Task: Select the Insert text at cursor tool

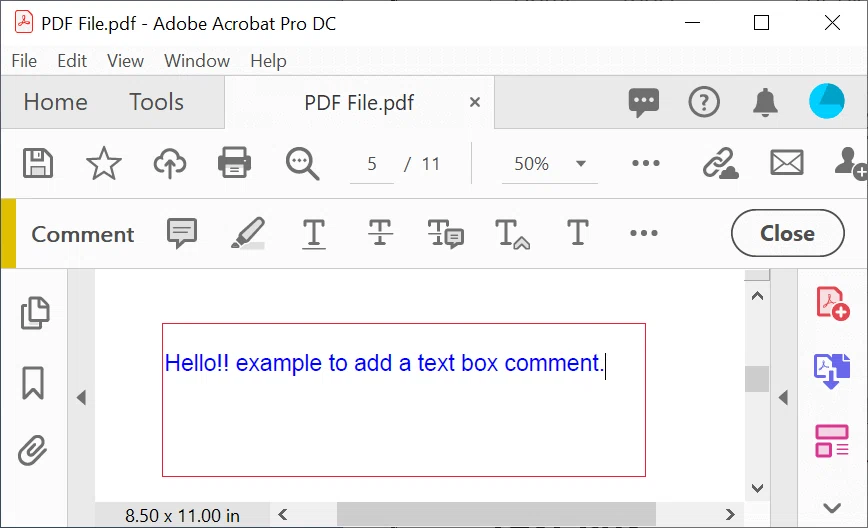Action: (x=512, y=234)
